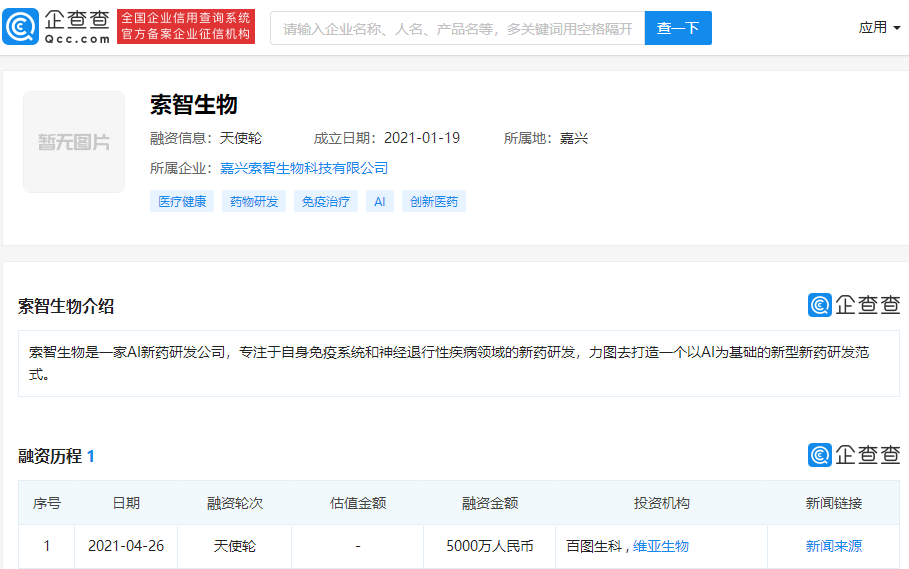
Task: Click the 天使轮 cell in the table
Action: point(235,546)
